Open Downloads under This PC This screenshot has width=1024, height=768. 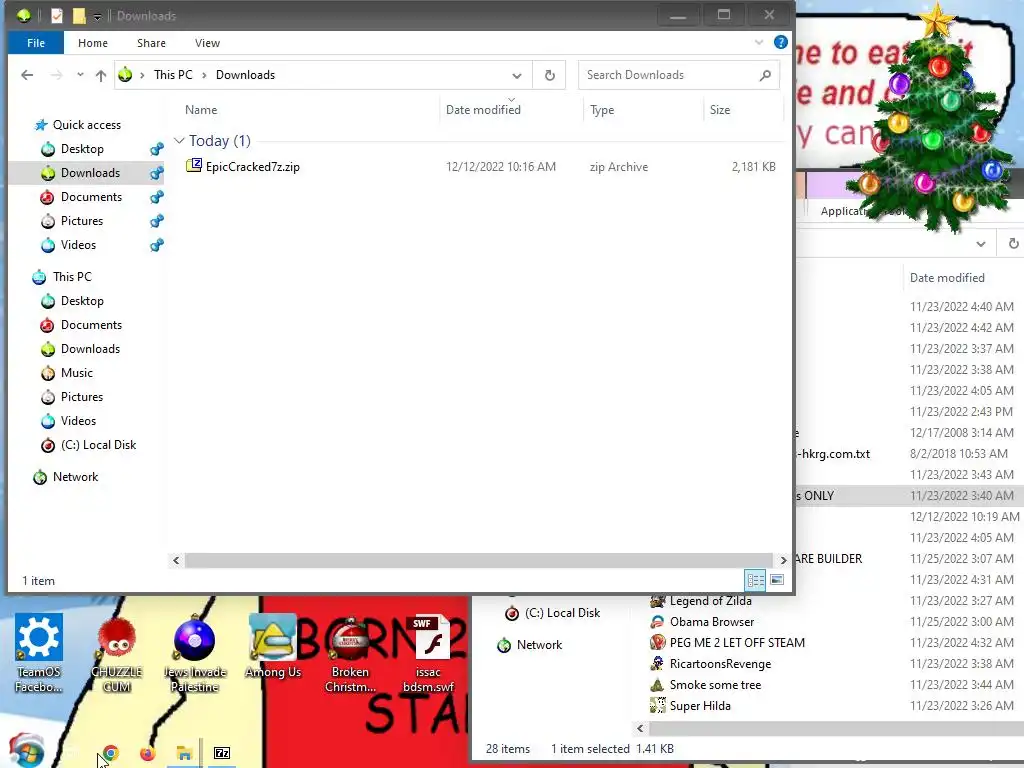(x=91, y=349)
